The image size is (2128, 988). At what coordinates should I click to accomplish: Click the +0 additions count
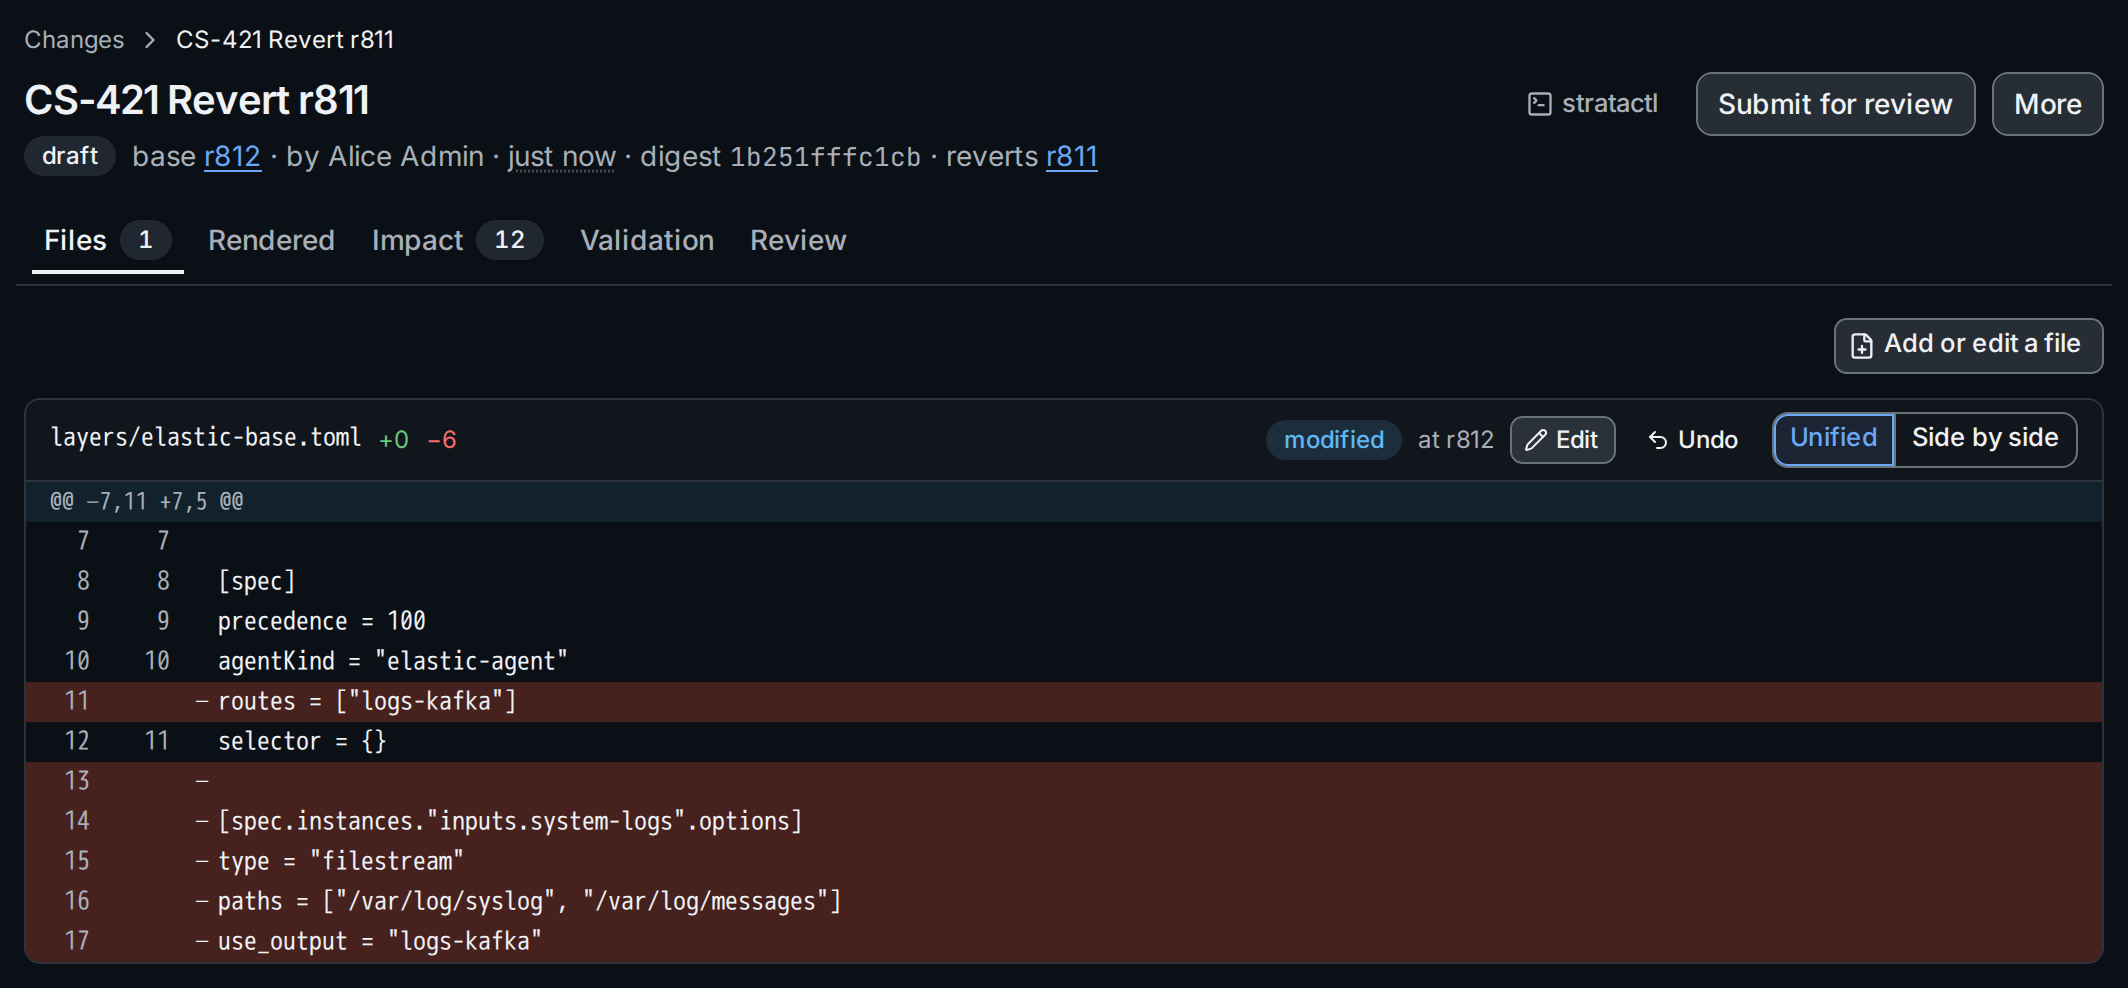pos(394,440)
